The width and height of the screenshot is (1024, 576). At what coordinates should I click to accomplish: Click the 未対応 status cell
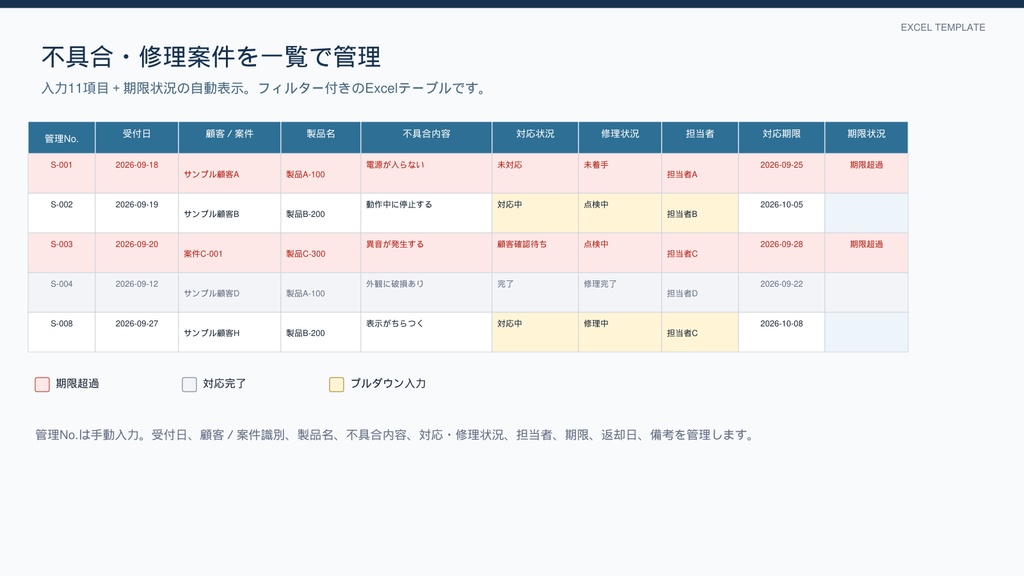coord(535,174)
